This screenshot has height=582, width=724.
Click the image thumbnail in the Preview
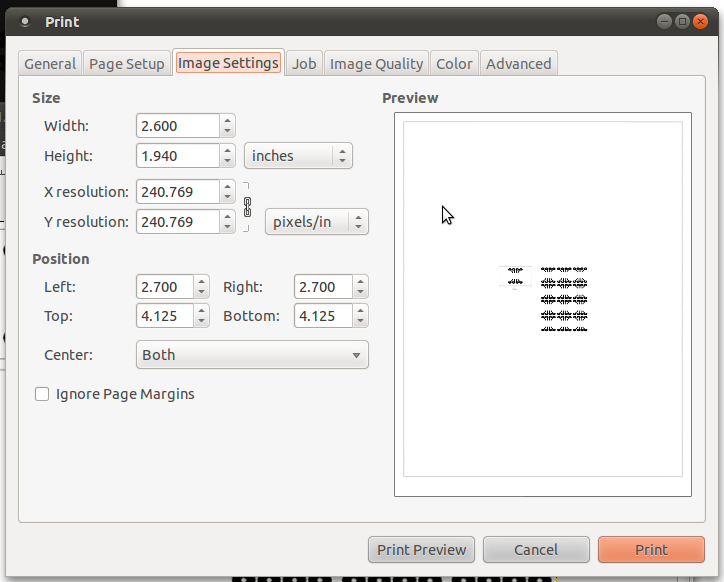click(x=543, y=299)
